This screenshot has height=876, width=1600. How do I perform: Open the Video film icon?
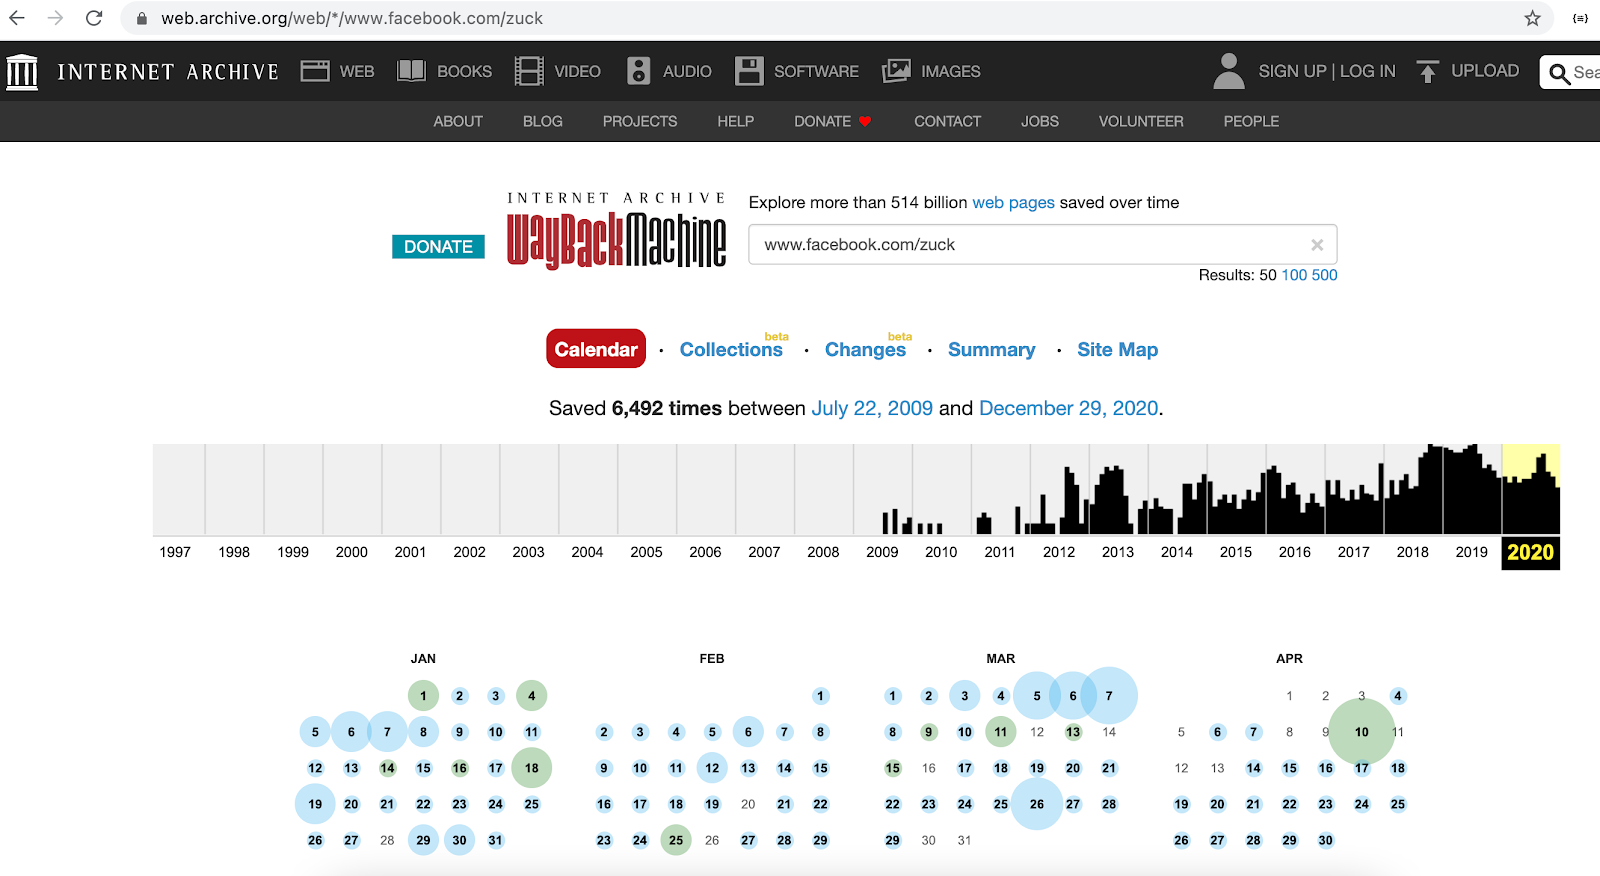tap(529, 71)
